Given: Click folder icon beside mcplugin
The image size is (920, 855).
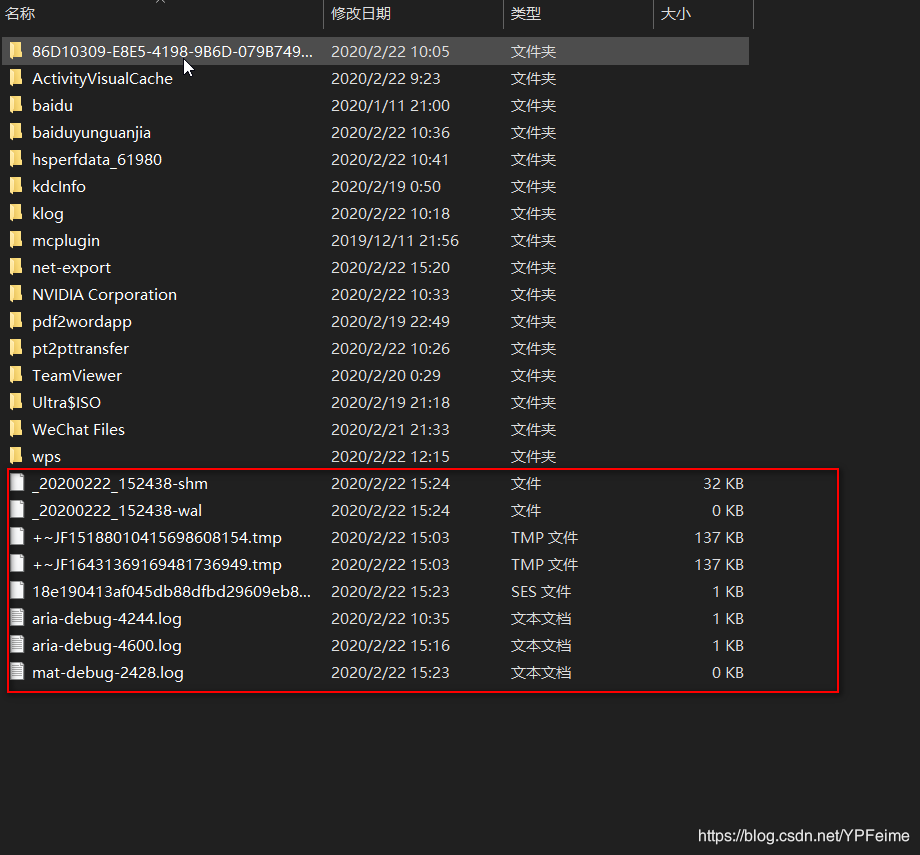Looking at the screenshot, I should pos(16,239).
